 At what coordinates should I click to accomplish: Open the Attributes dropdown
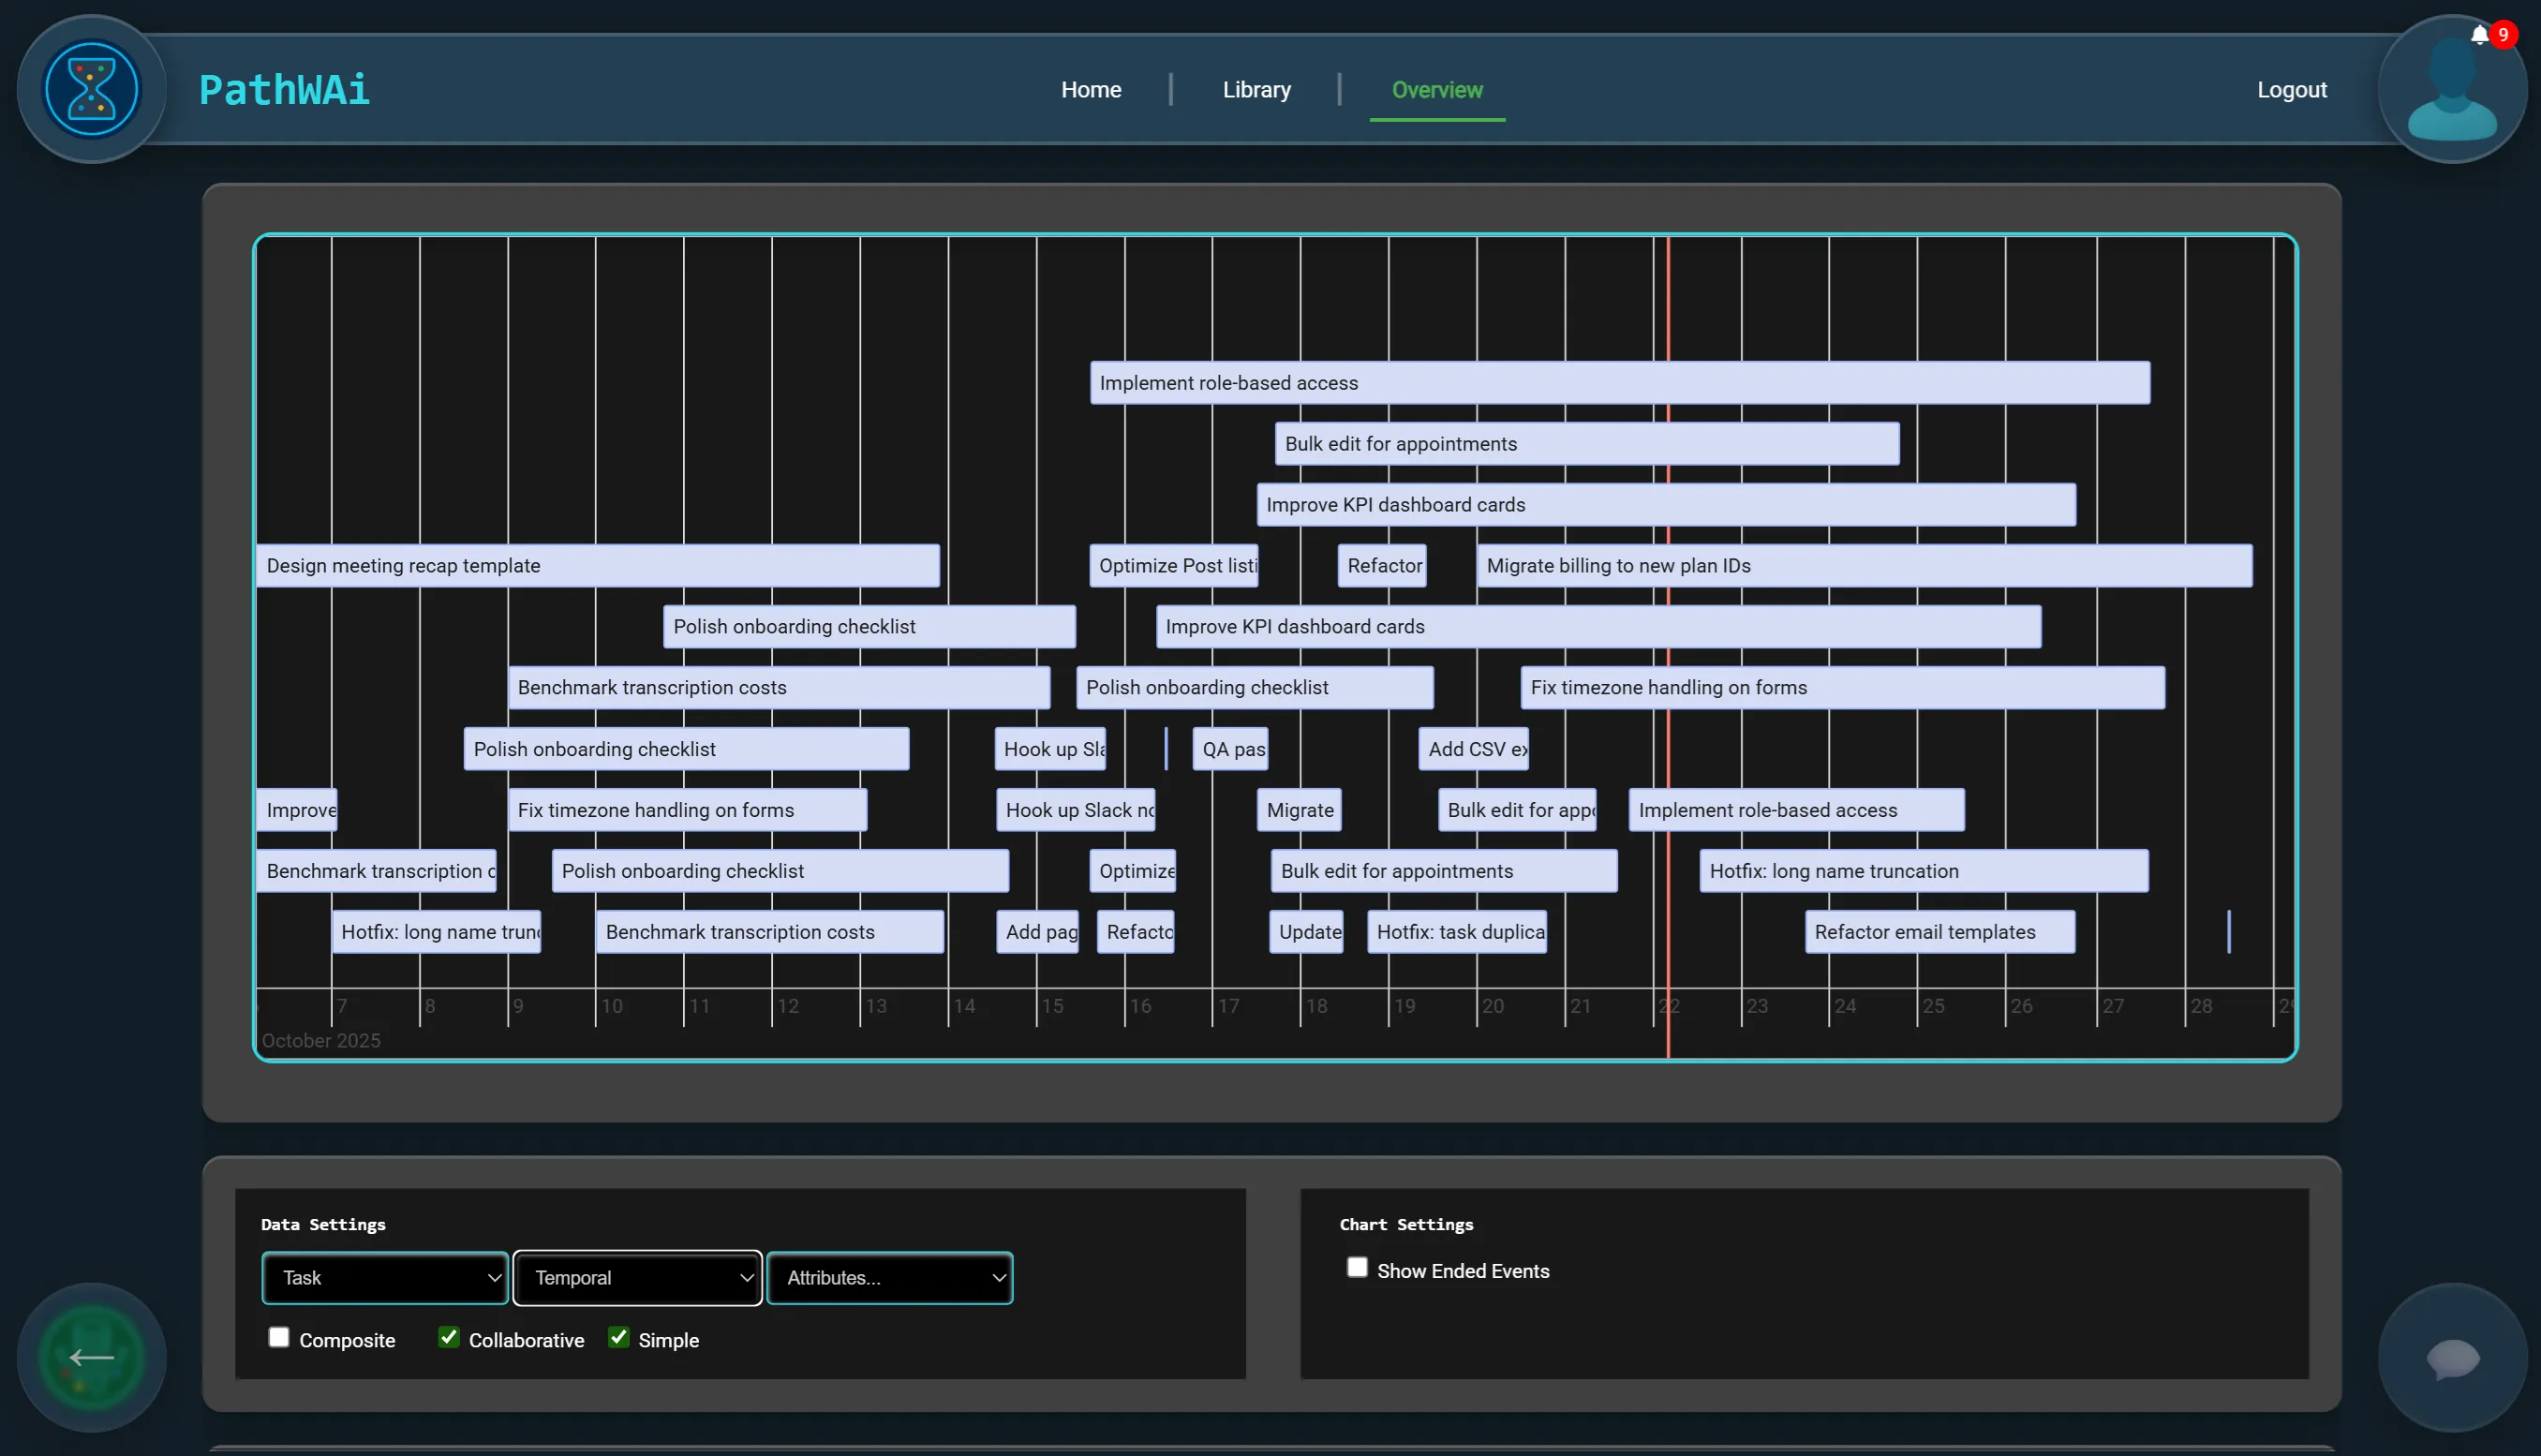[889, 1277]
